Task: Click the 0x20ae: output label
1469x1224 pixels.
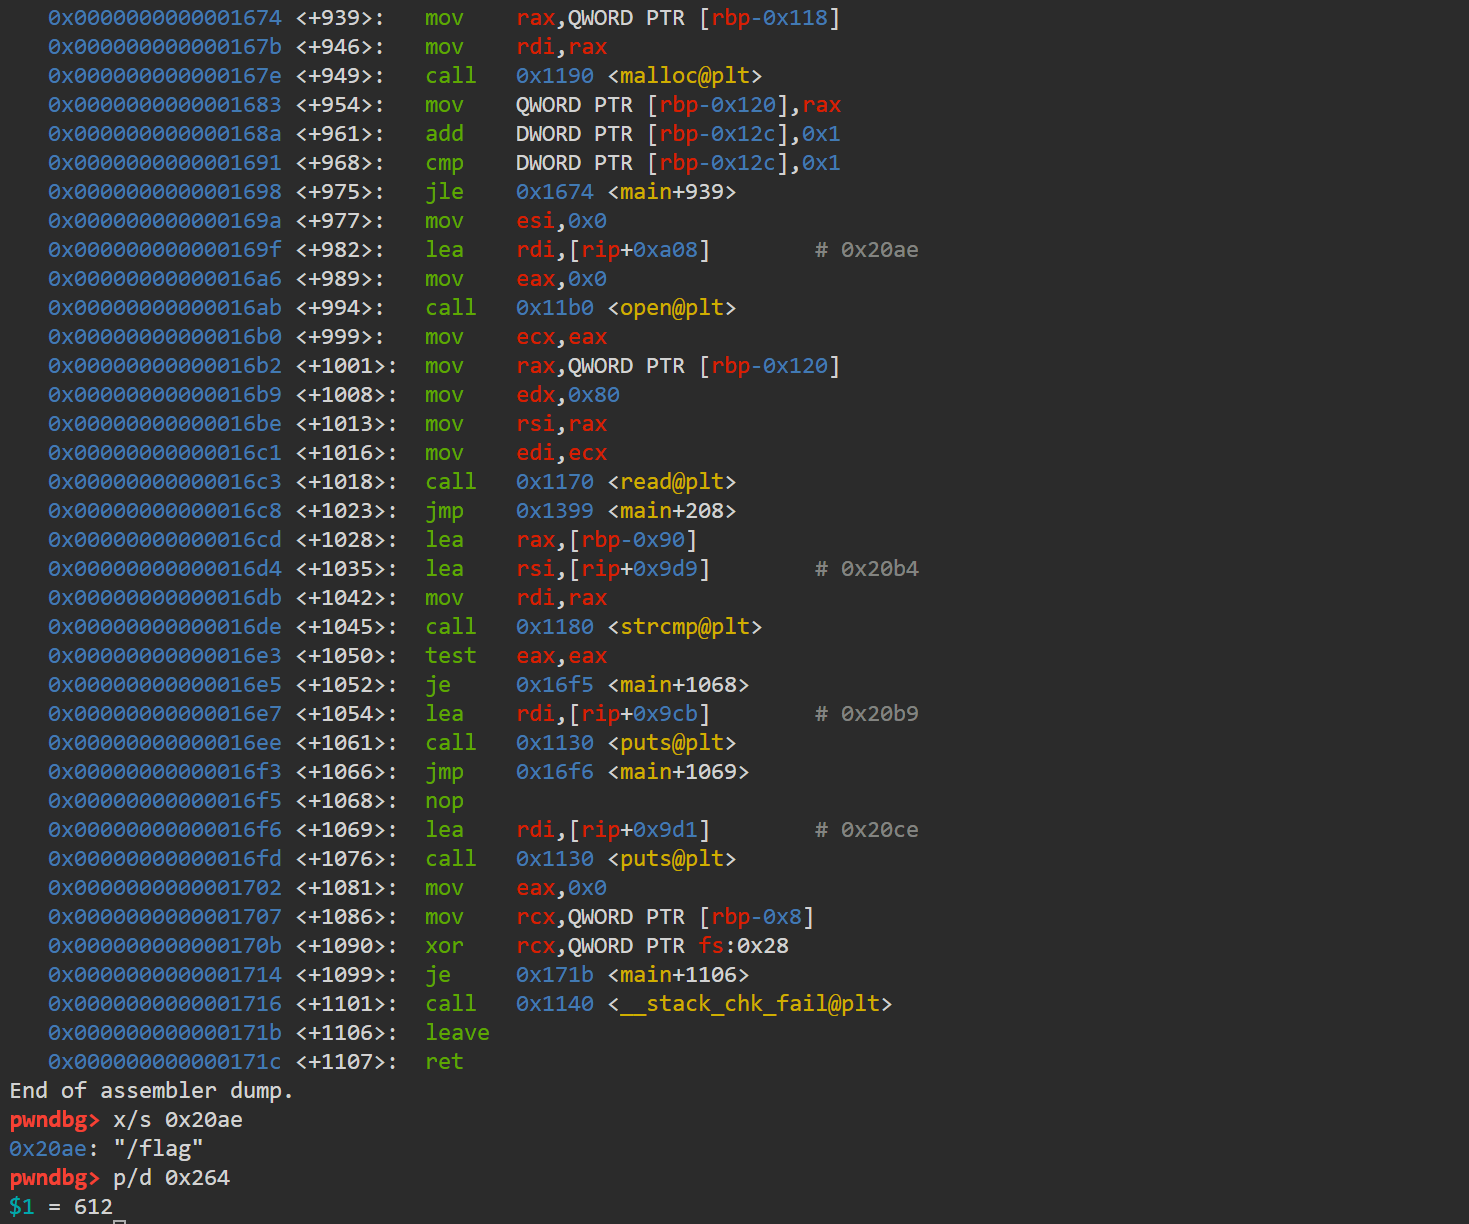Action: point(54,1149)
